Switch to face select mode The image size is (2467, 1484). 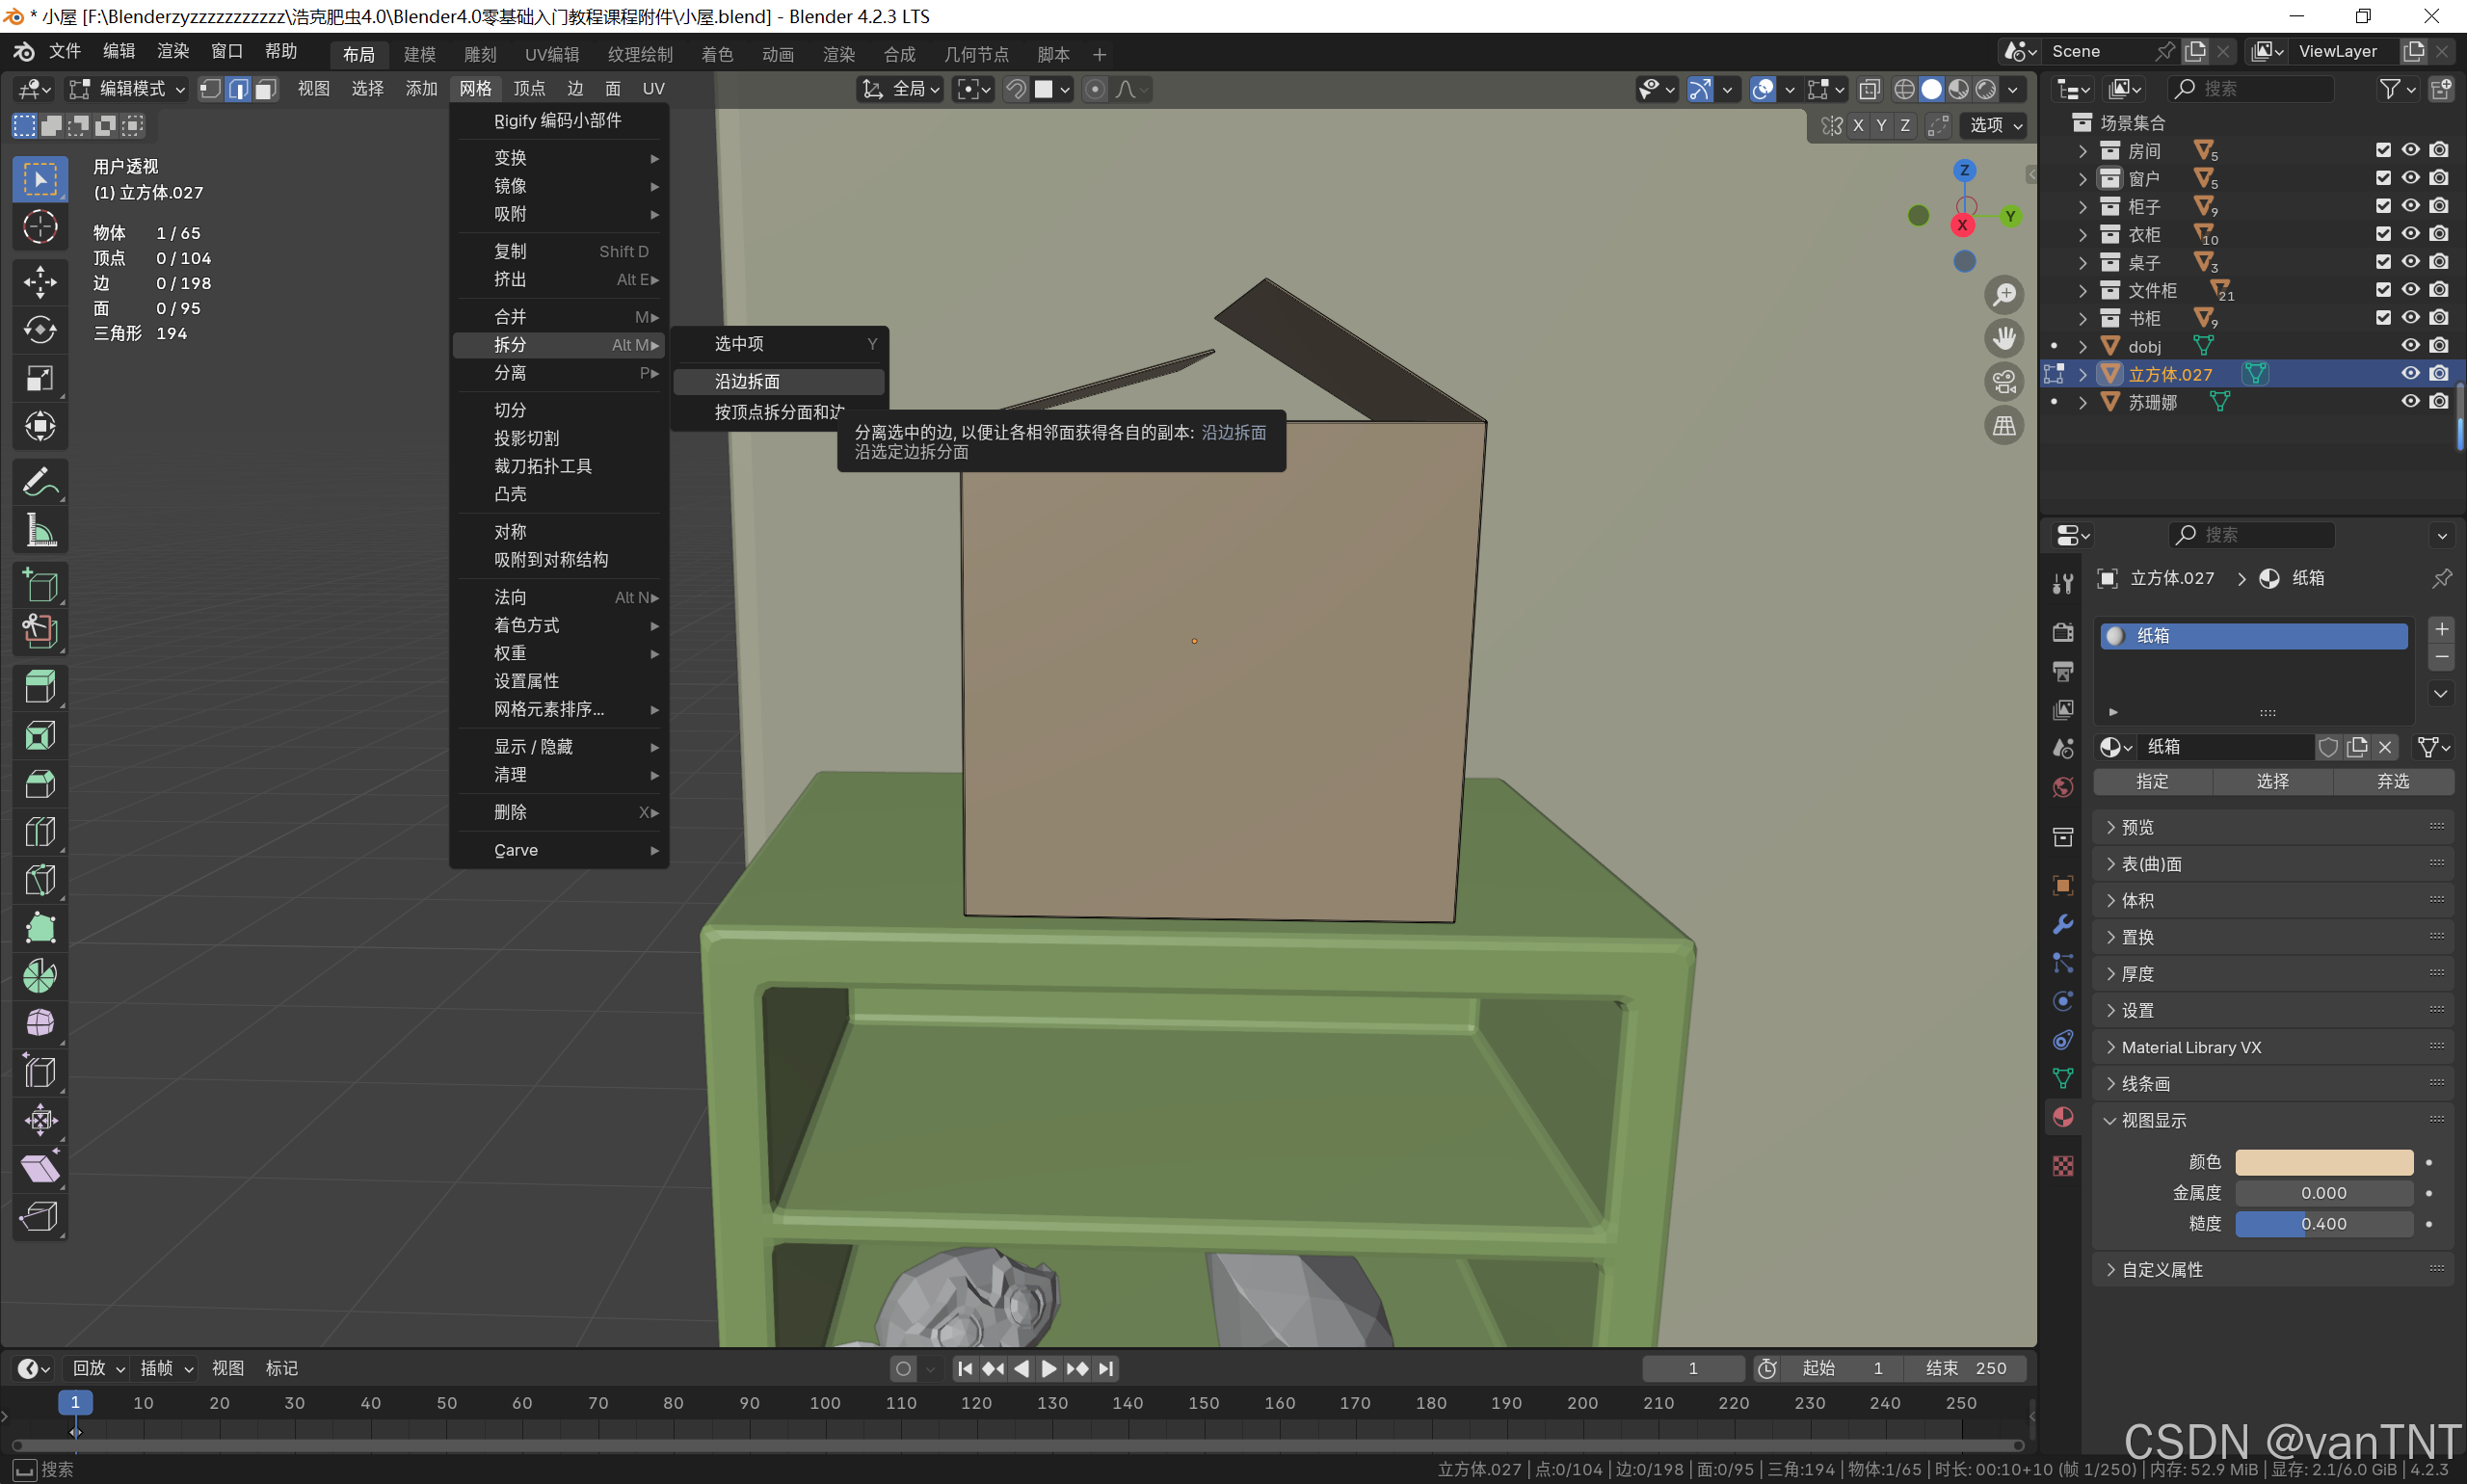click(x=265, y=89)
